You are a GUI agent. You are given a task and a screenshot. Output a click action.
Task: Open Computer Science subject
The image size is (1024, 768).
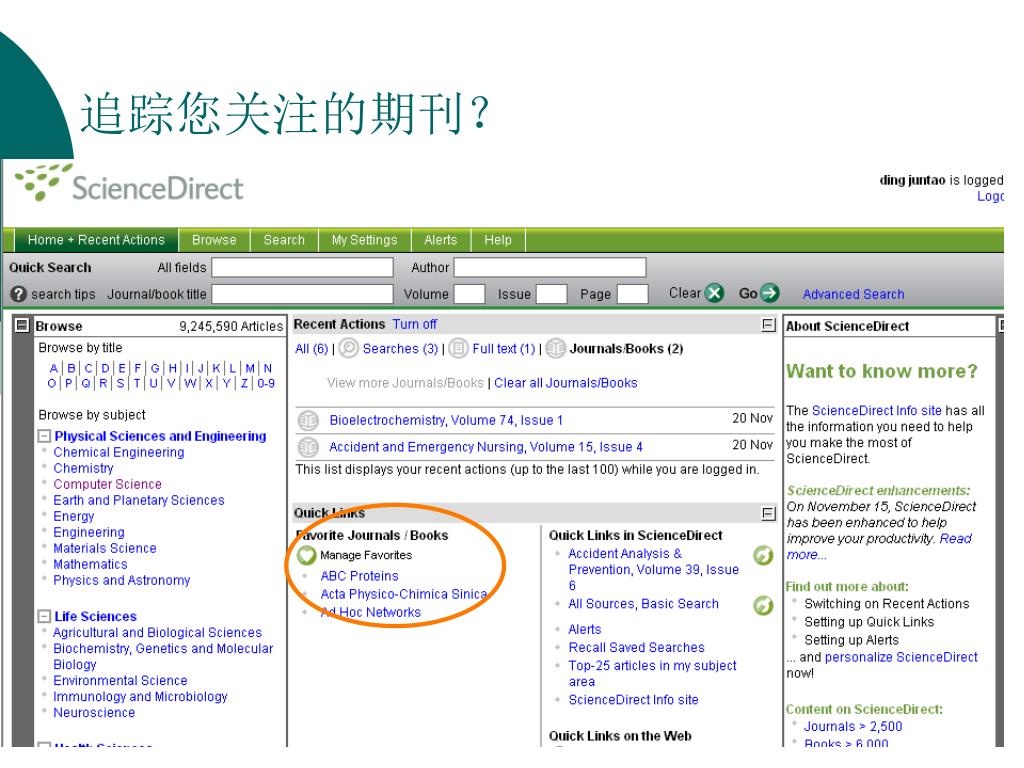(107, 484)
